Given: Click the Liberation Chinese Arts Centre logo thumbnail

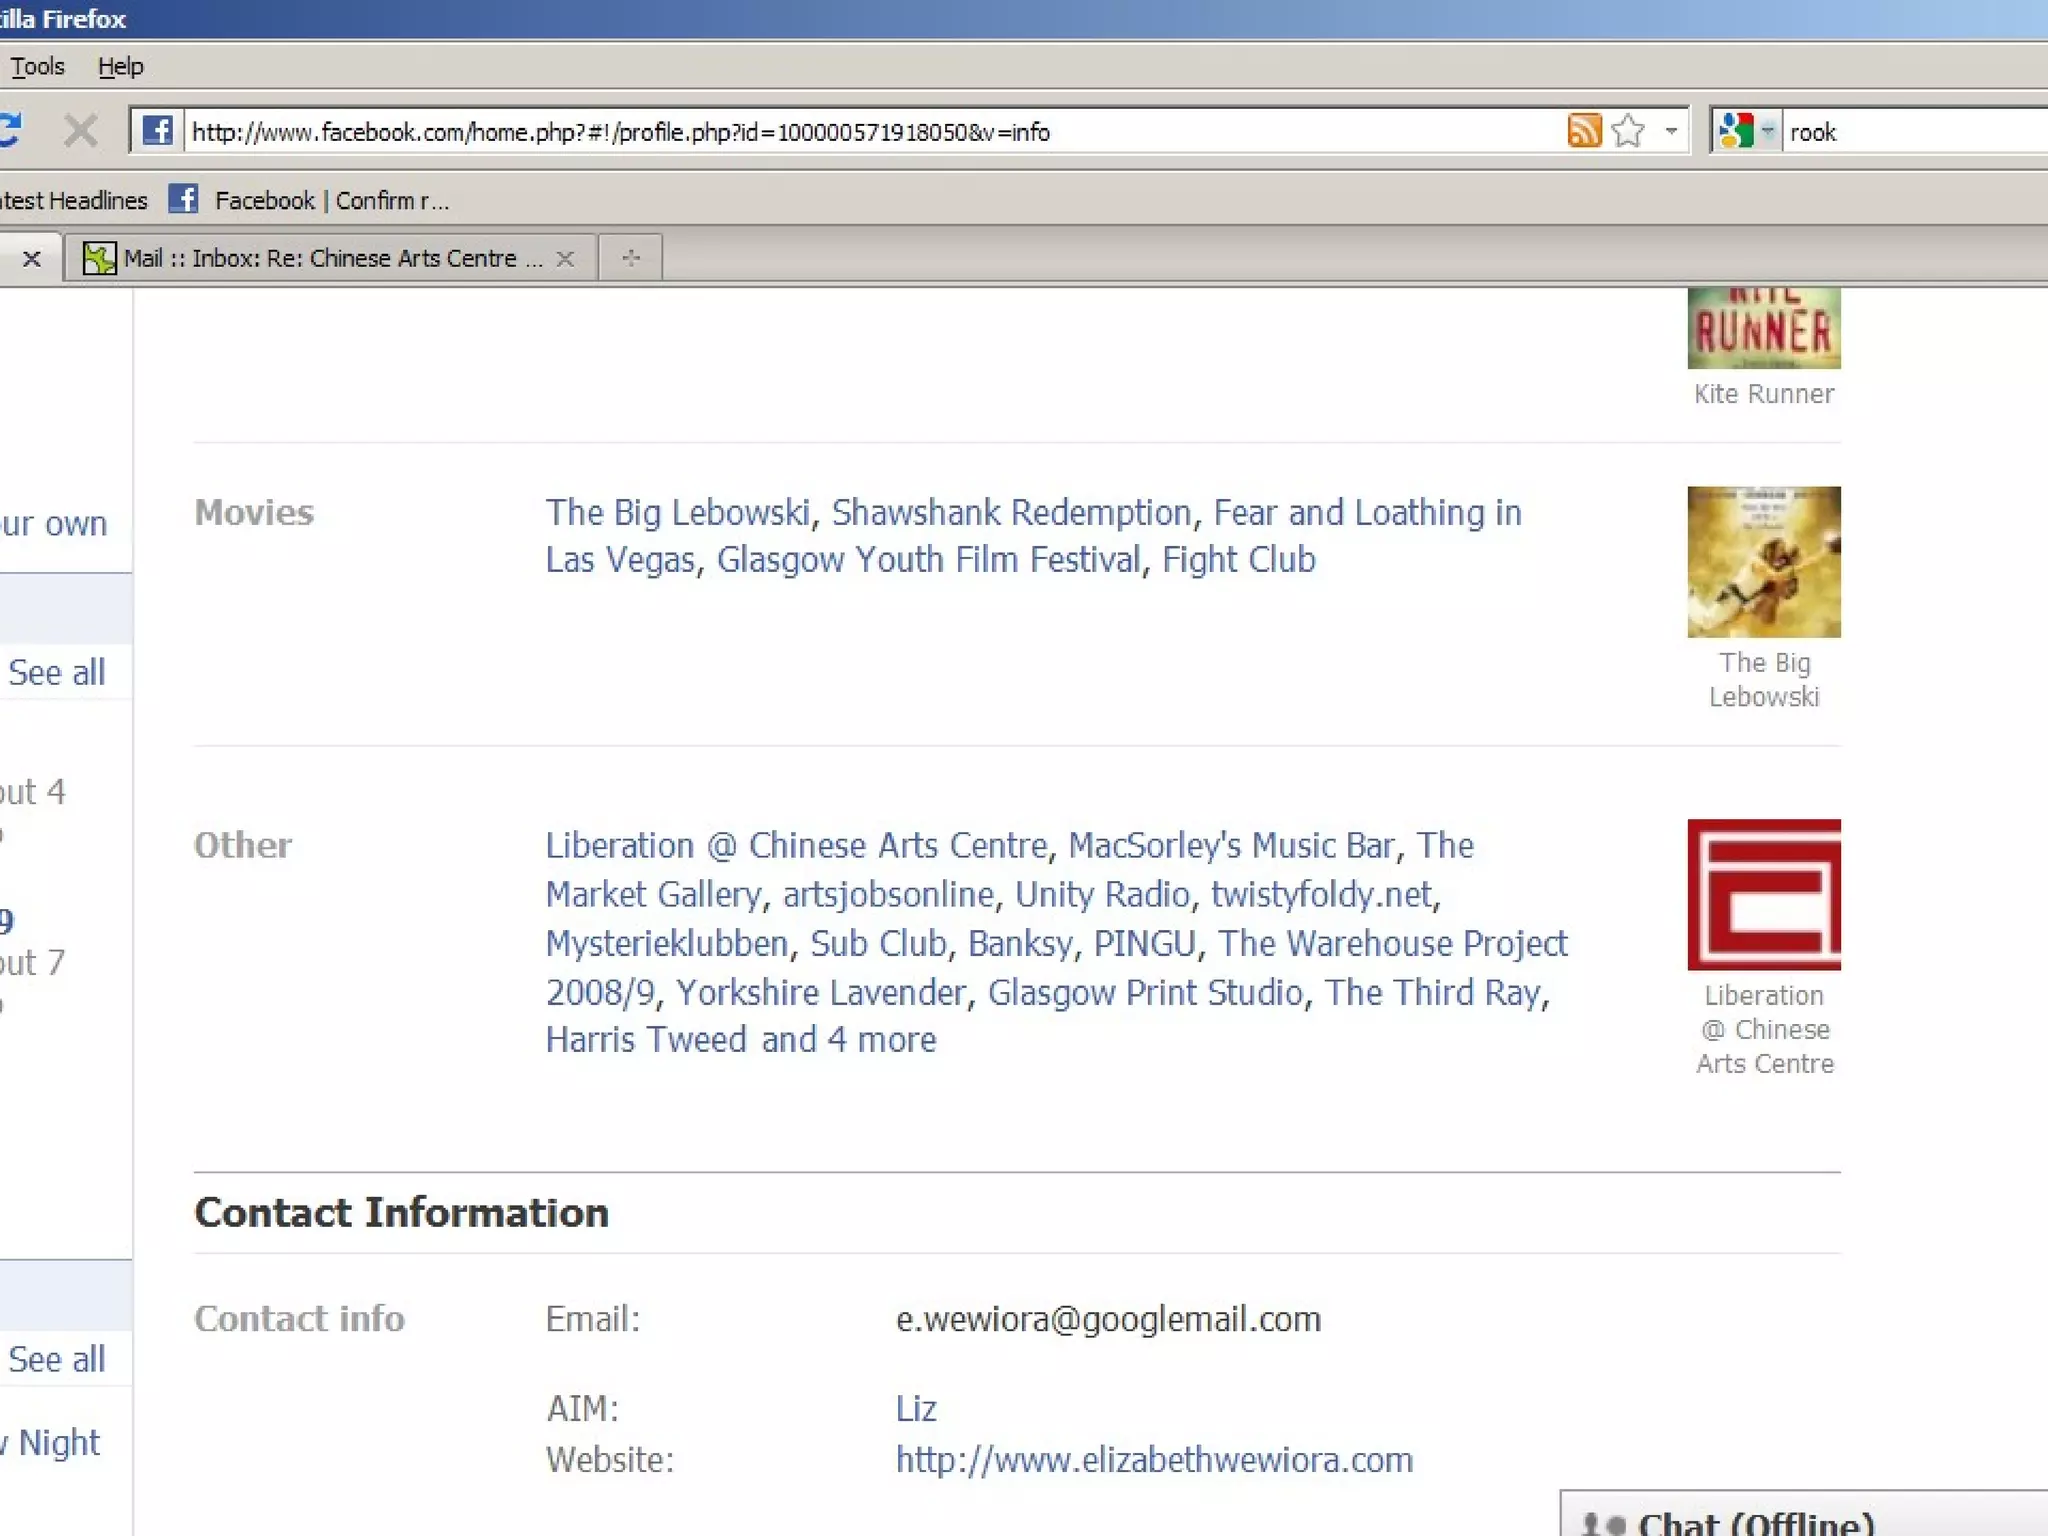Looking at the screenshot, I should [1763, 895].
